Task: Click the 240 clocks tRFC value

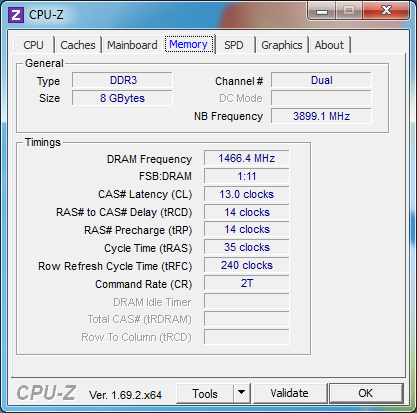Action: tap(247, 266)
